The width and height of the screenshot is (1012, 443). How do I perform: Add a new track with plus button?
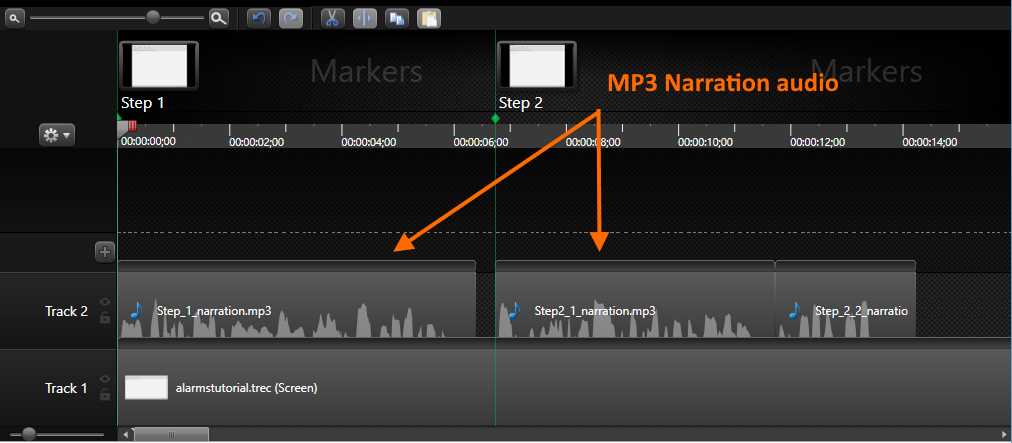tap(105, 252)
